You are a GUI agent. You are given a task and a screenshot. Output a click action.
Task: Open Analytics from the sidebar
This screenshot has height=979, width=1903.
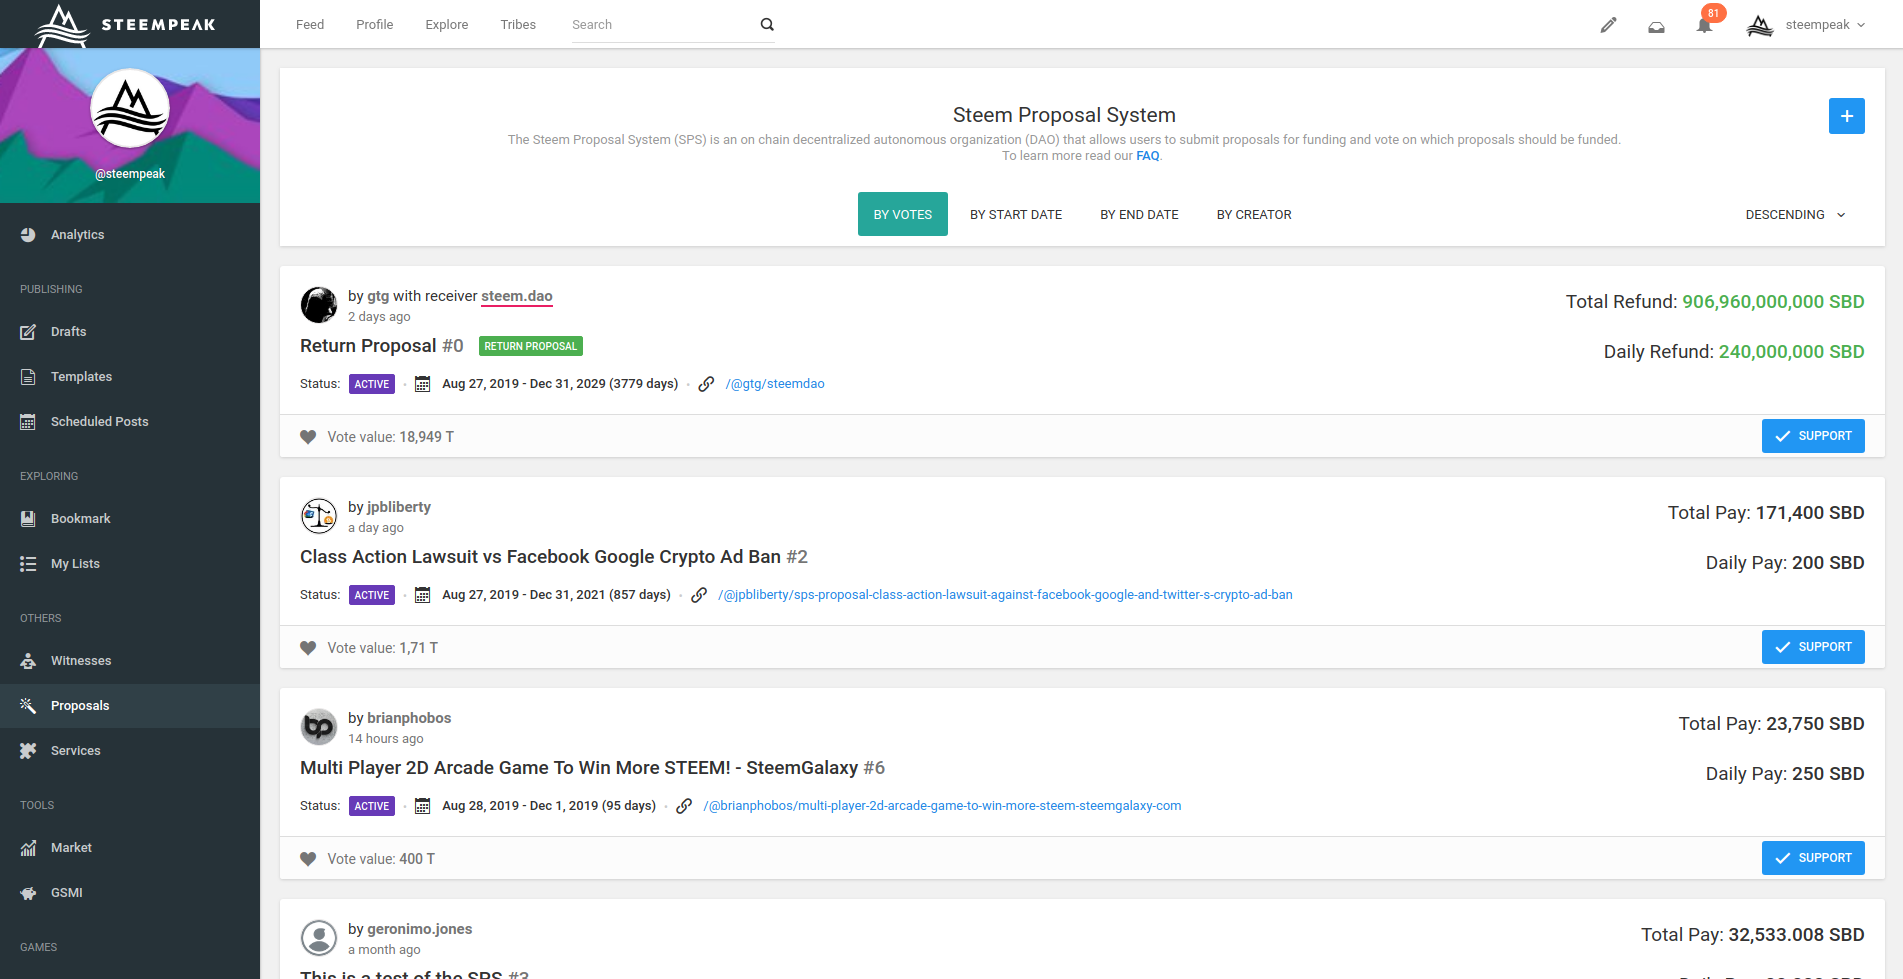pos(77,235)
